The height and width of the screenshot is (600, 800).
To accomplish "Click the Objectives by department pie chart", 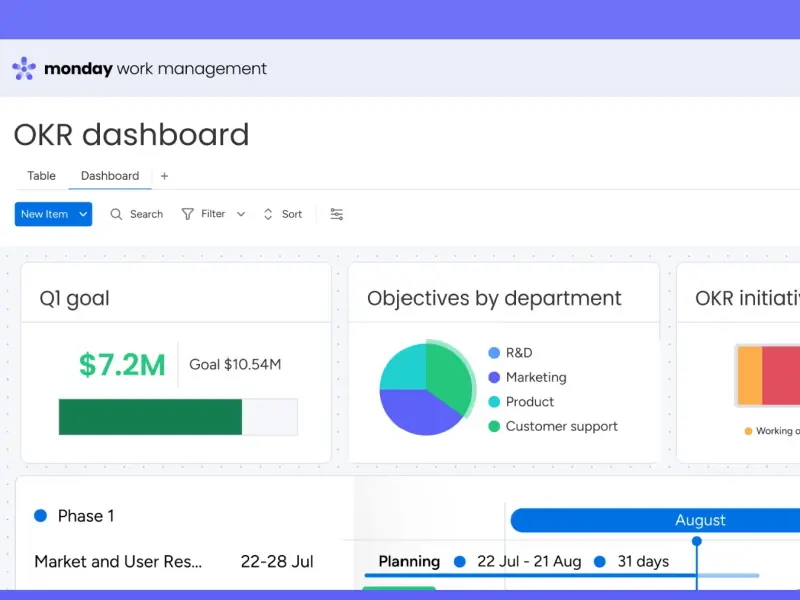I will coord(425,389).
